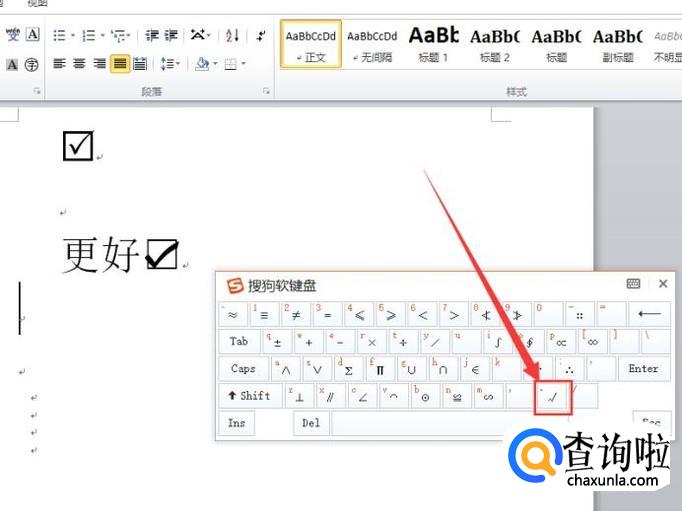Click the Del key

click(311, 423)
